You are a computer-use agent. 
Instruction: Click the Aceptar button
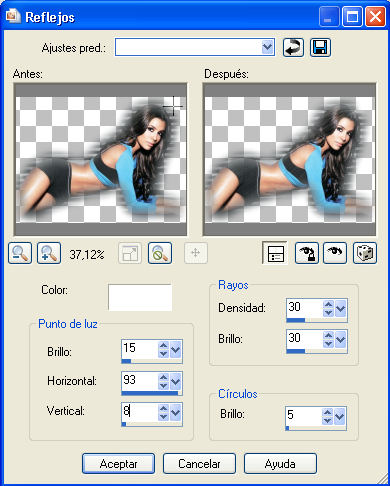(118, 464)
